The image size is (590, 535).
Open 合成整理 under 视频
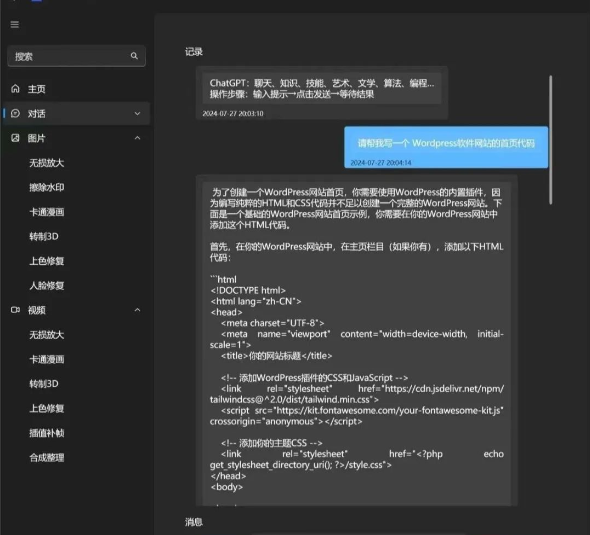(x=47, y=457)
